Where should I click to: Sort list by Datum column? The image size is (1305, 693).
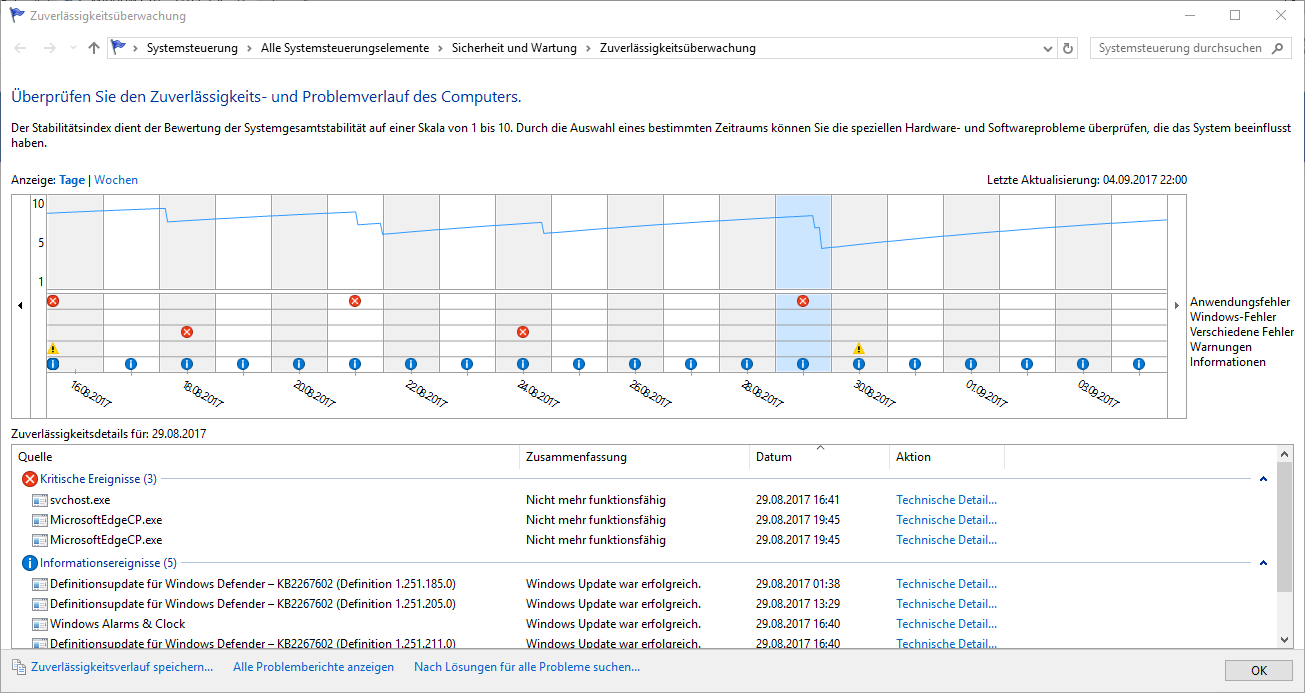819,457
